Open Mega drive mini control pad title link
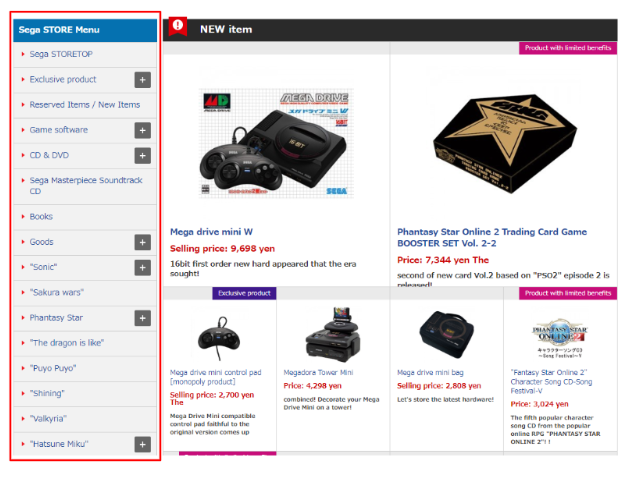 point(216,377)
